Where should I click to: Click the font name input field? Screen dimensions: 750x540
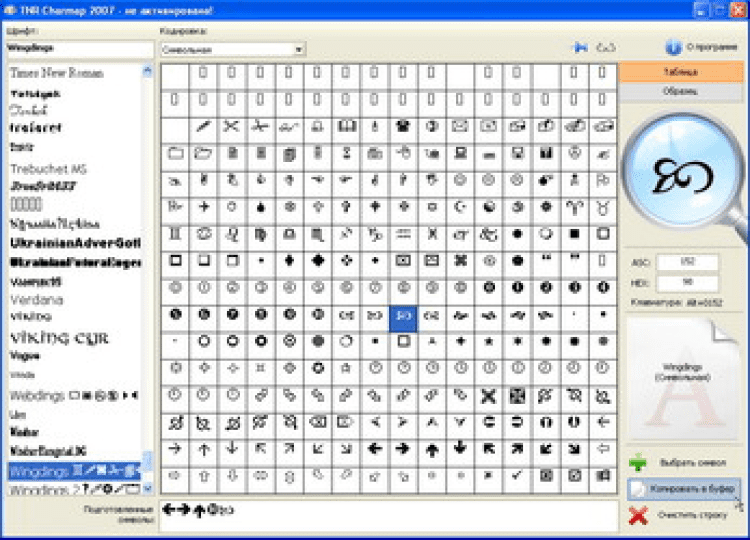[79, 48]
